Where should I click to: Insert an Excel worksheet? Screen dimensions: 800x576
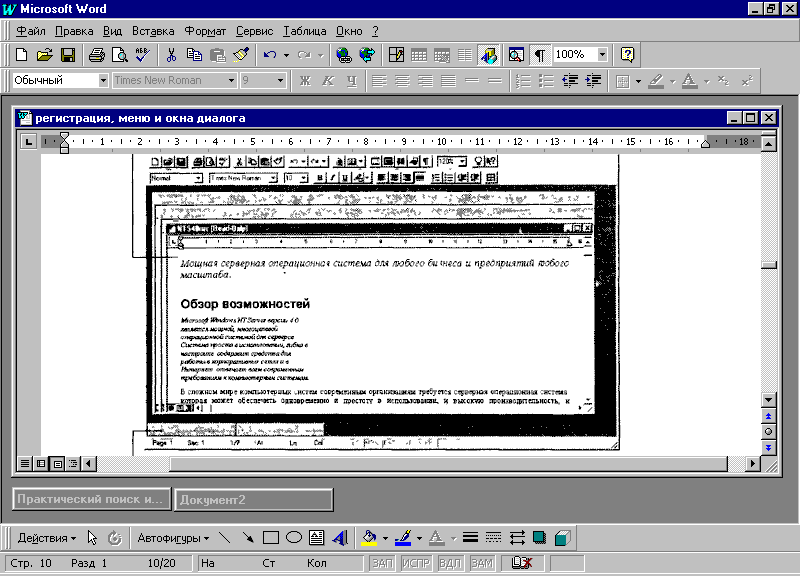442,55
